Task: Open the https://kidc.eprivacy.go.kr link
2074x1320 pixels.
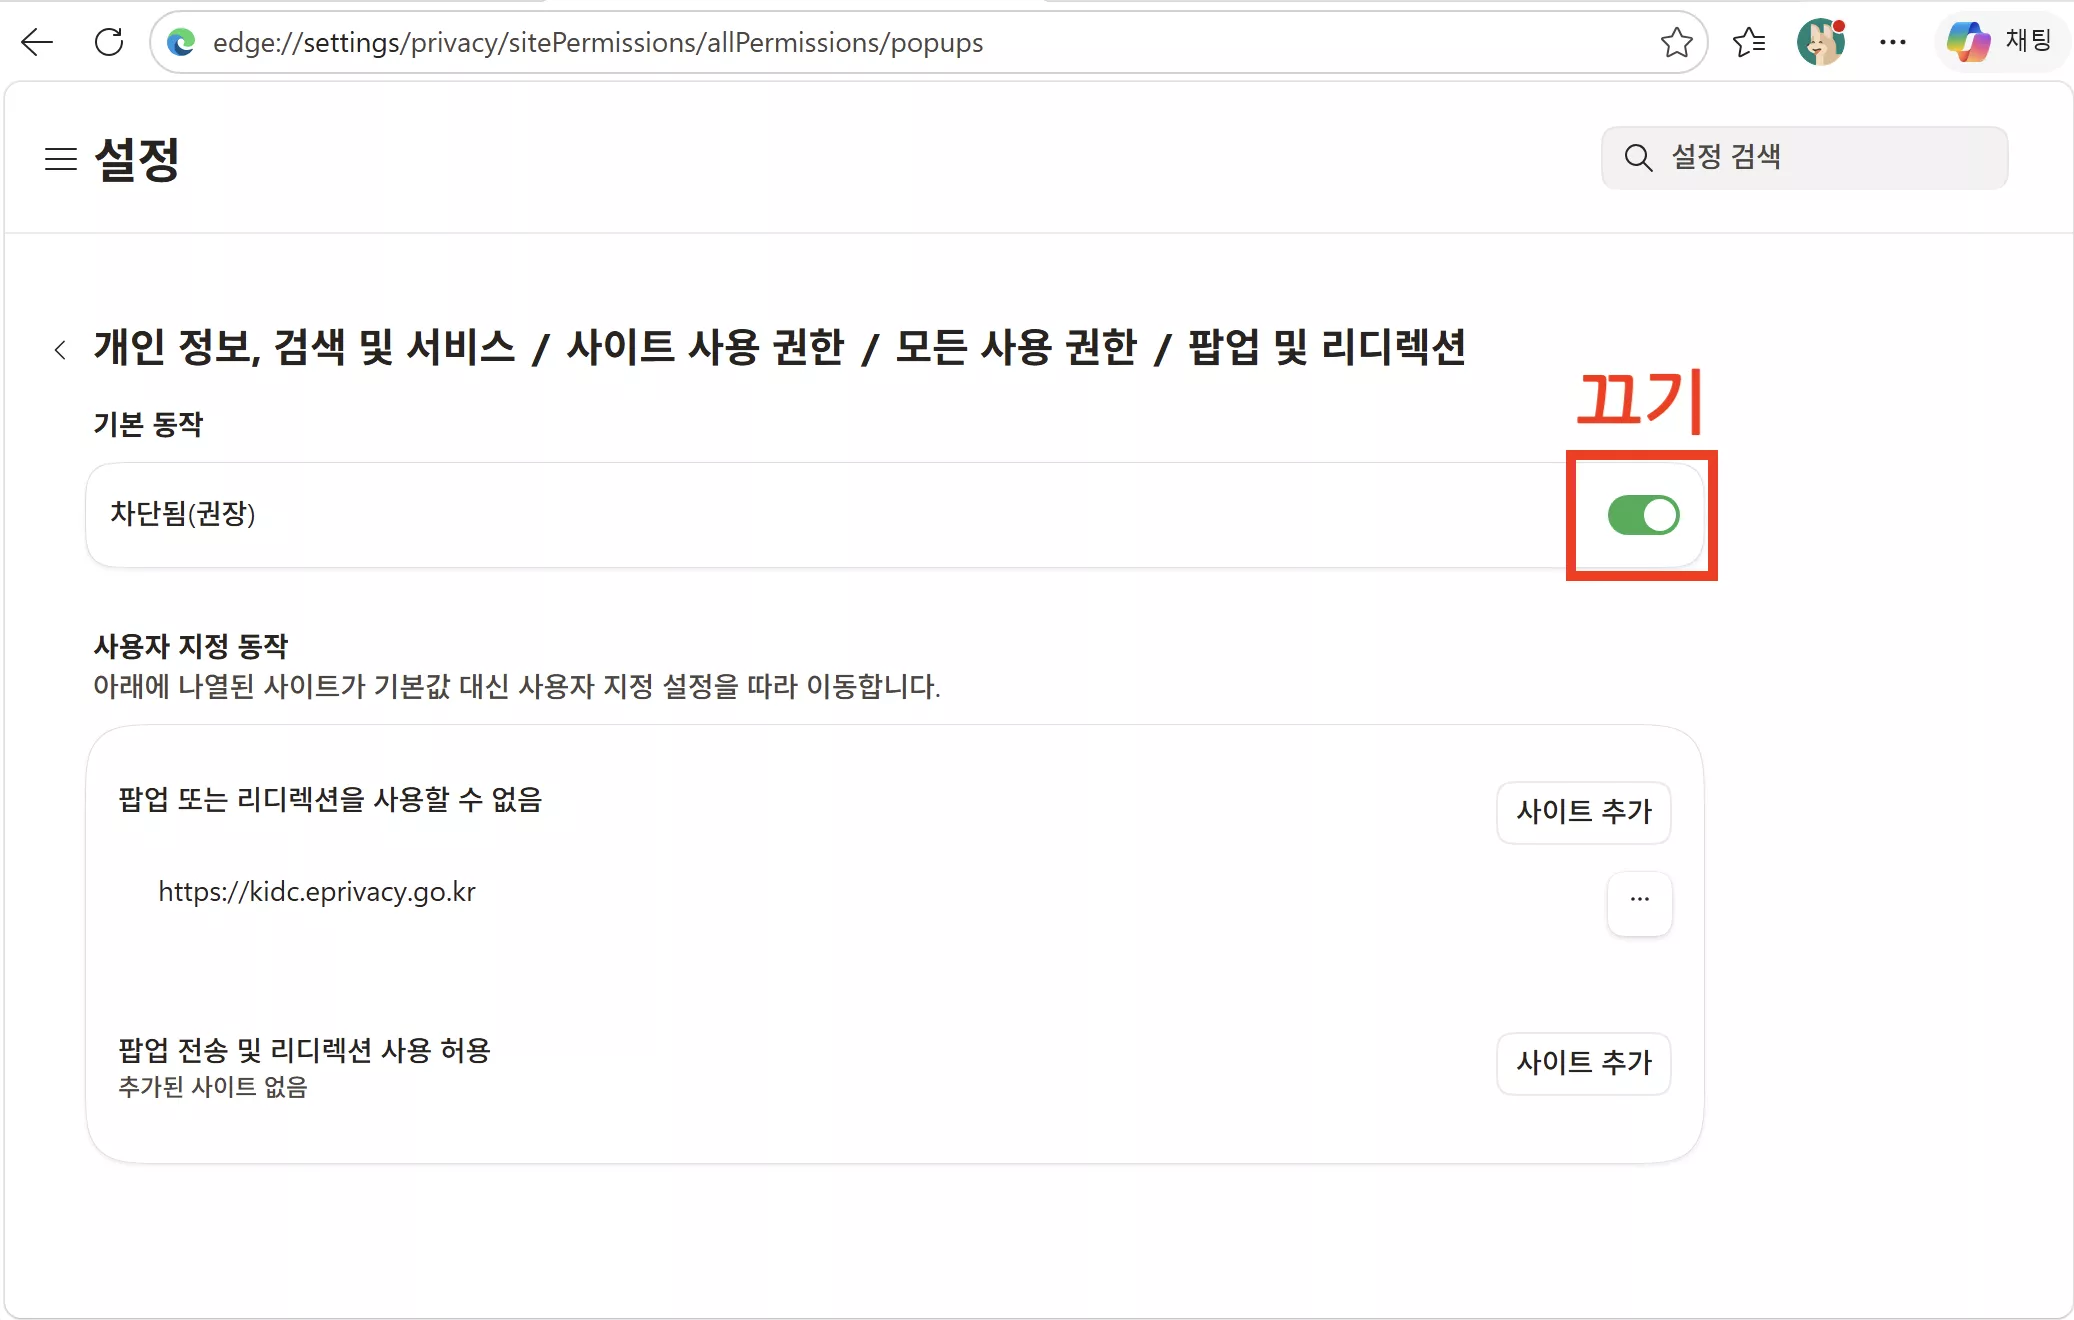Action: [x=317, y=891]
